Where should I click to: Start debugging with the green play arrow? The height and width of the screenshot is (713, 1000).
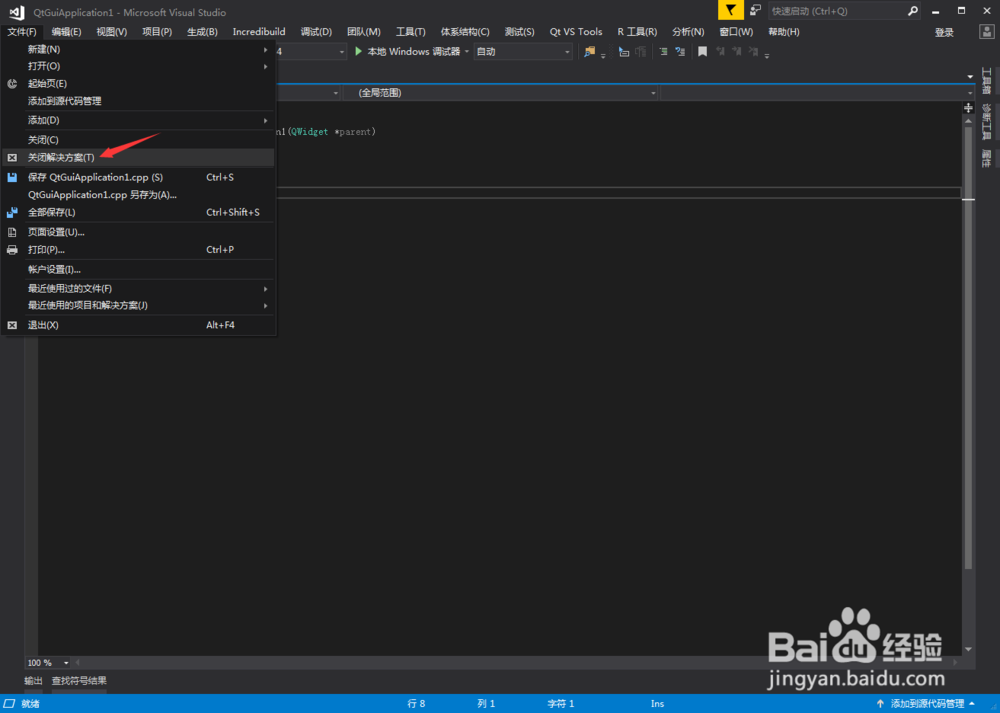[x=358, y=51]
